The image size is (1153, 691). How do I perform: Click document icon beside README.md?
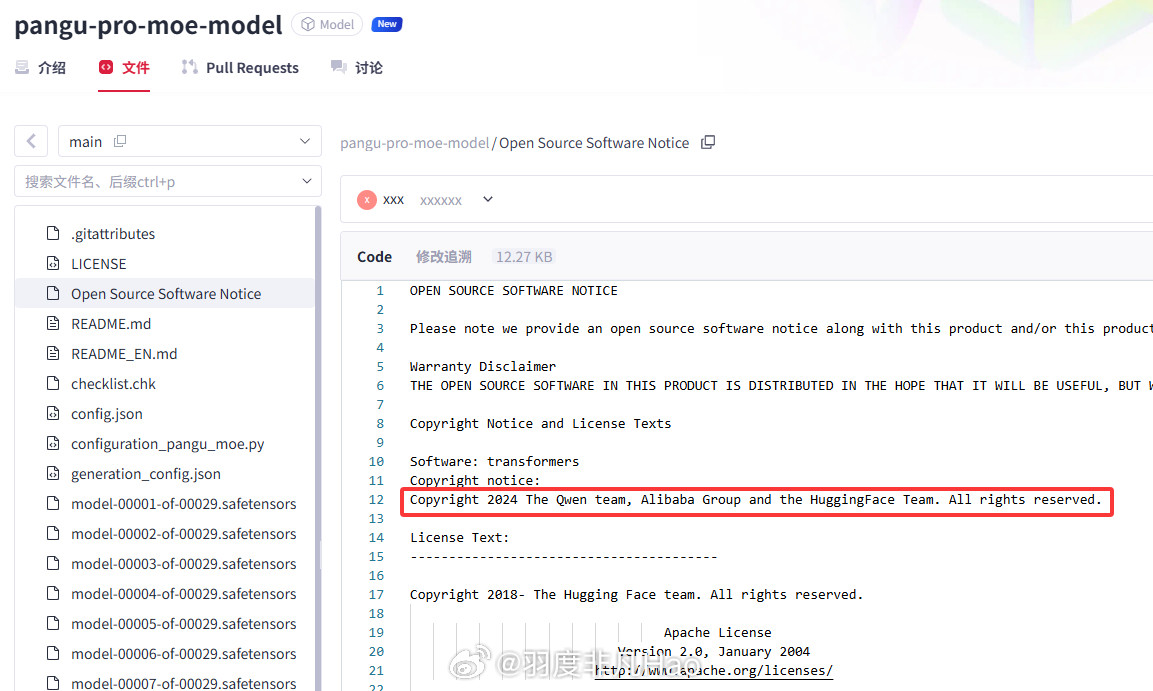pos(53,323)
